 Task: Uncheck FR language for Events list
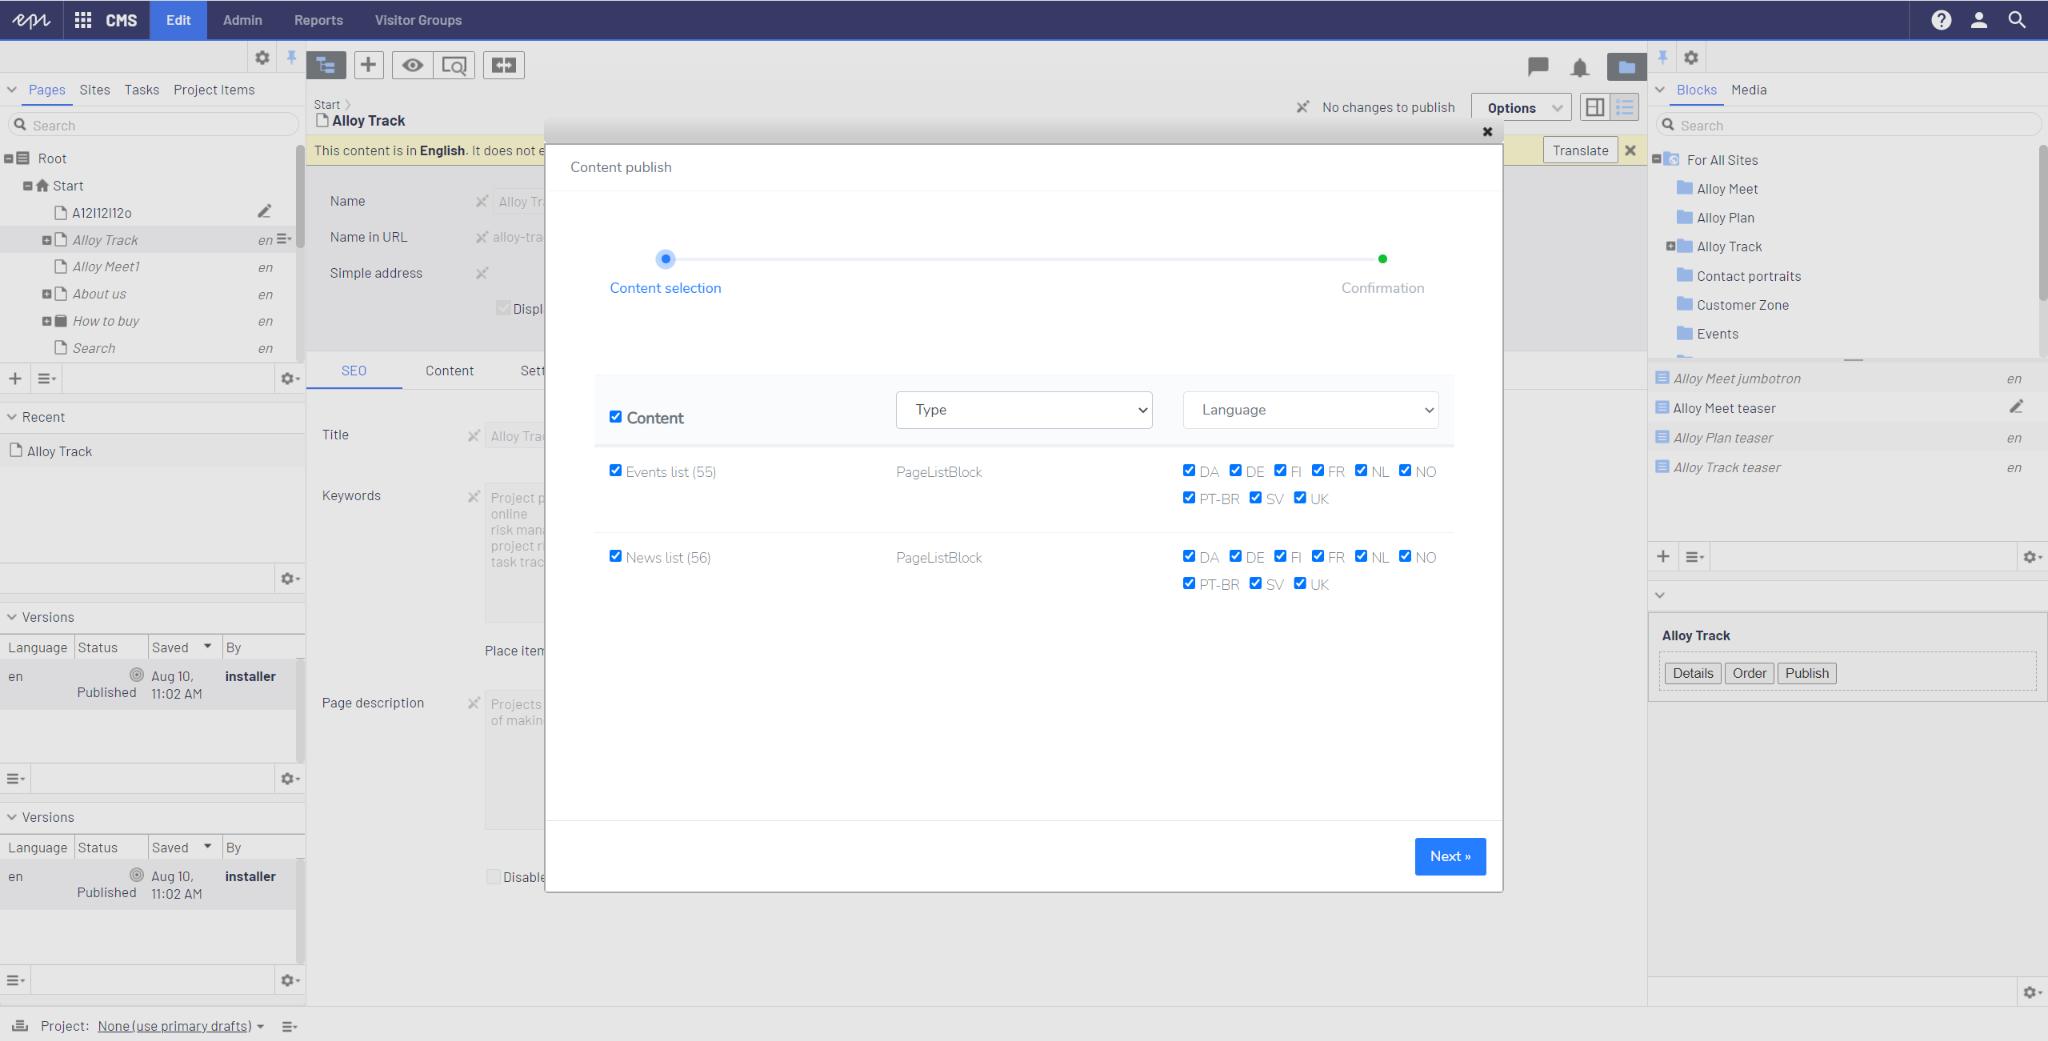tap(1318, 471)
